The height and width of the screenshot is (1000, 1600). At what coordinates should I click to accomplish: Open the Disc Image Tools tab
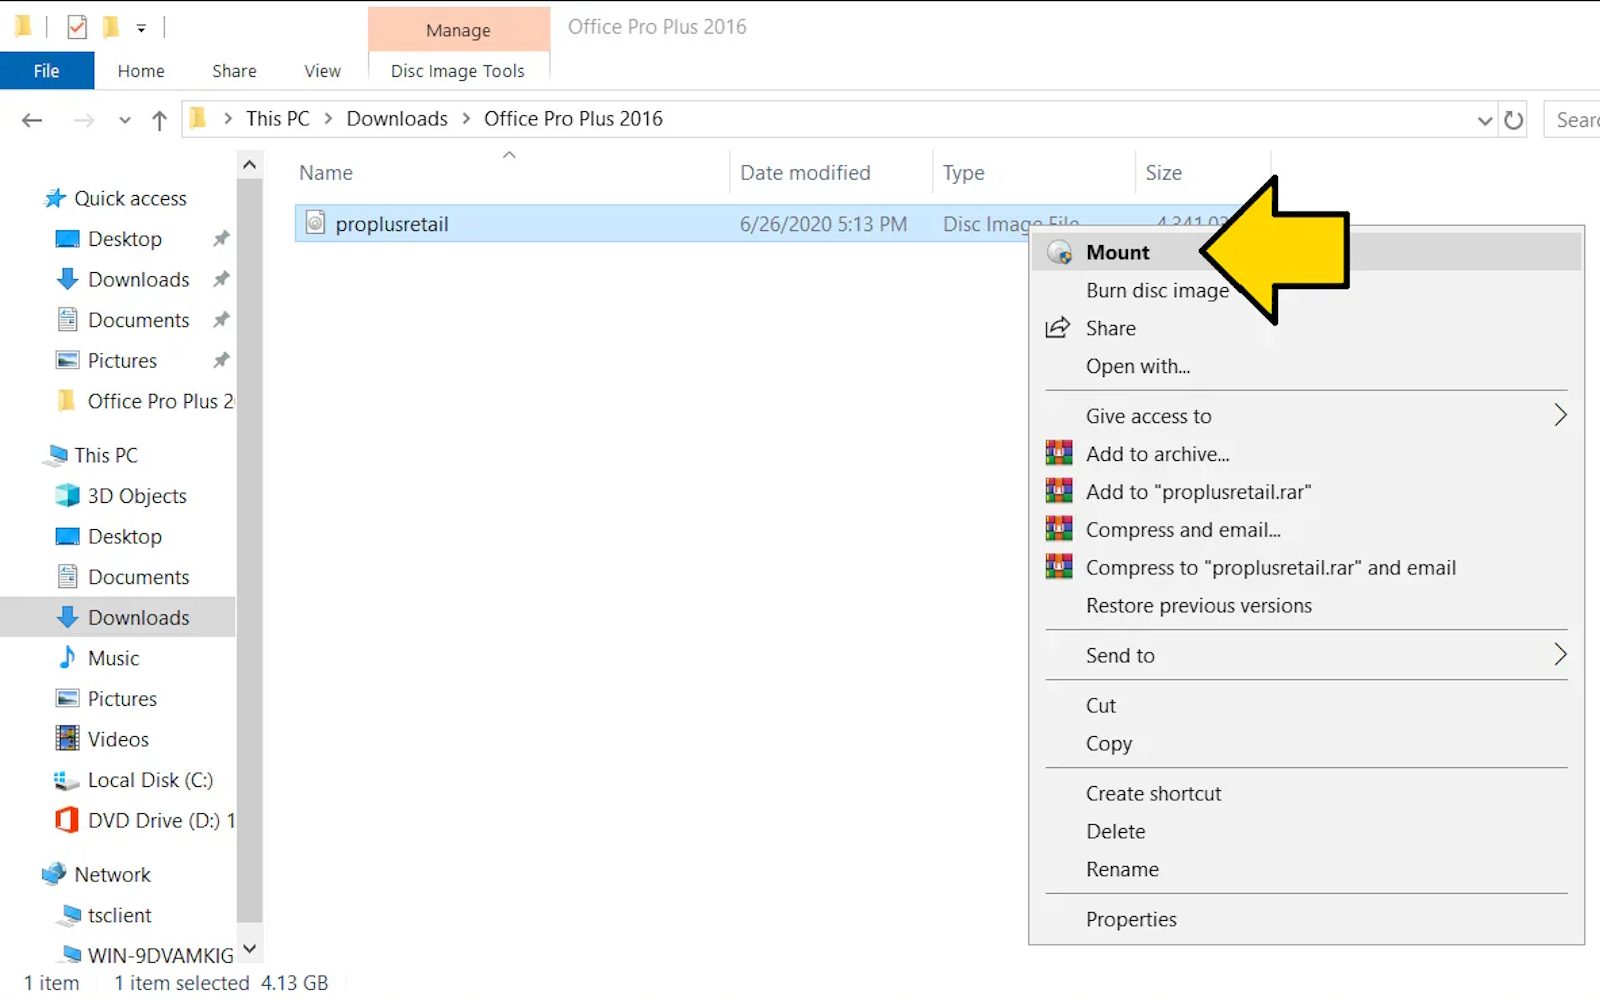tap(458, 71)
